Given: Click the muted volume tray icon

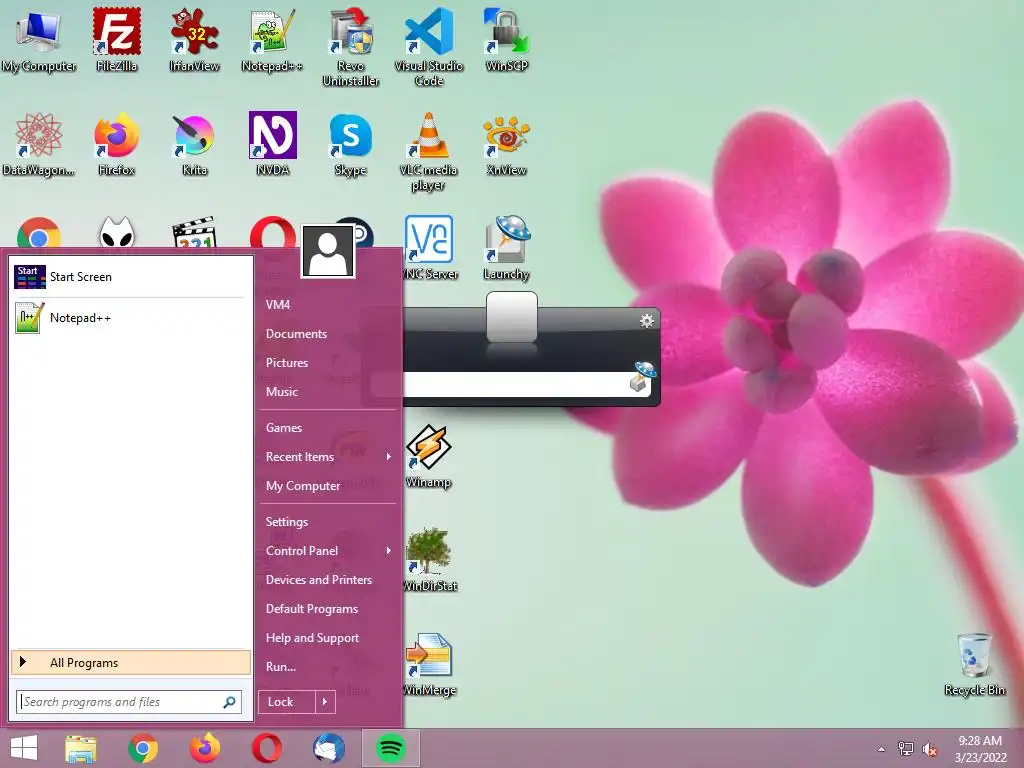Looking at the screenshot, I should [x=929, y=749].
